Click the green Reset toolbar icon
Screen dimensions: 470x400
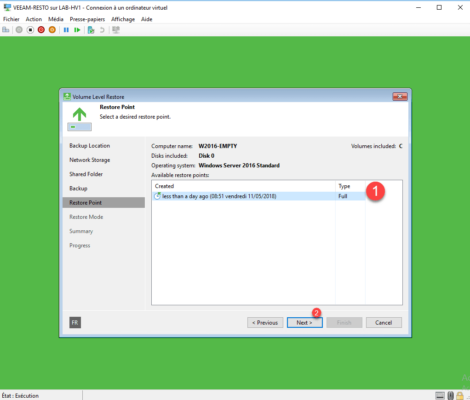tap(77, 30)
